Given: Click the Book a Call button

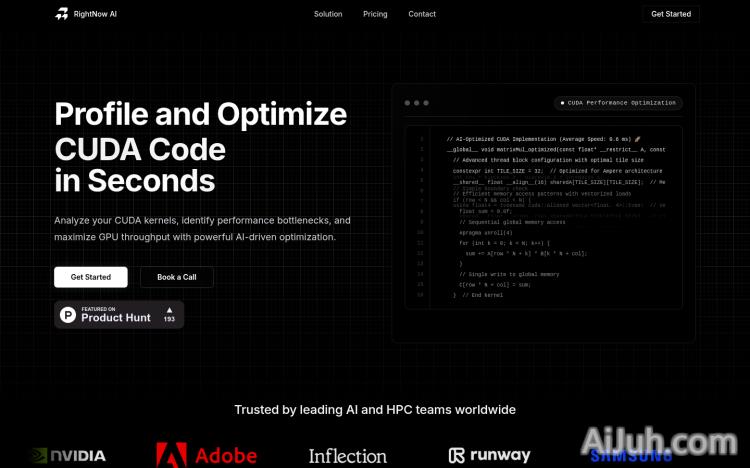Looking at the screenshot, I should [177, 277].
